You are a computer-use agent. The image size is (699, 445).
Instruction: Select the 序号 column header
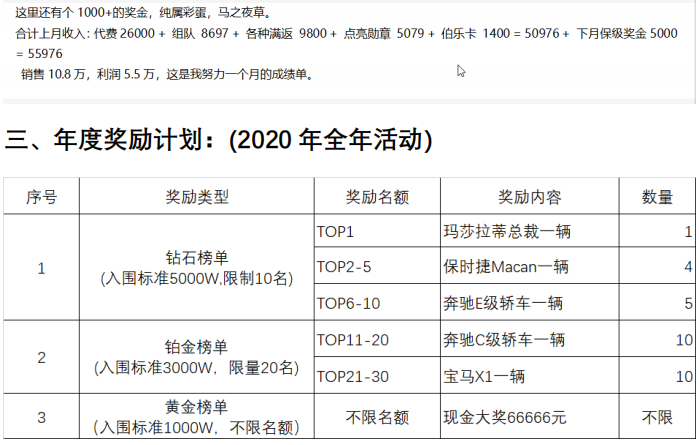tap(41, 197)
